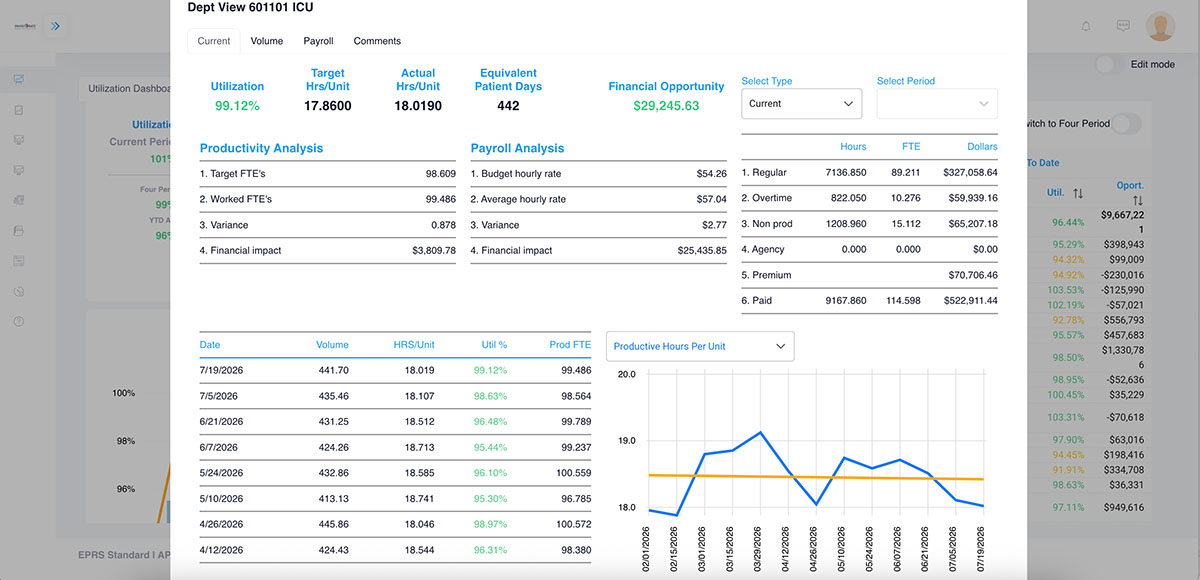Click the Prod FTE column header
1200x580 pixels.
click(570, 345)
